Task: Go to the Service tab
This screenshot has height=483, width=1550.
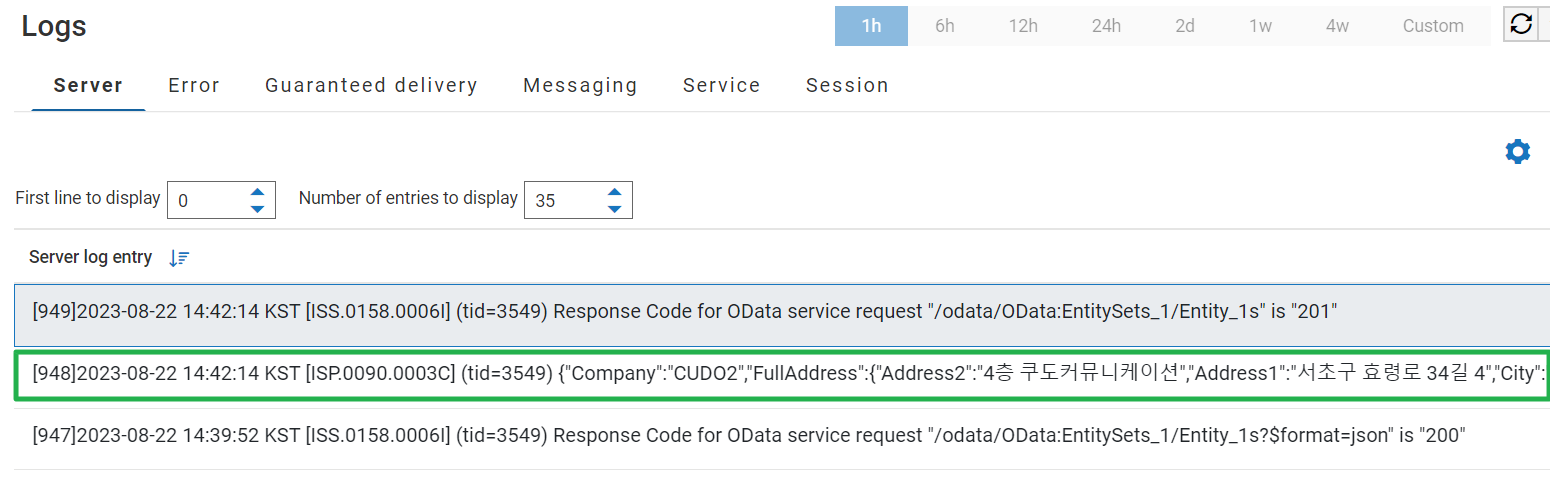Action: 721,86
